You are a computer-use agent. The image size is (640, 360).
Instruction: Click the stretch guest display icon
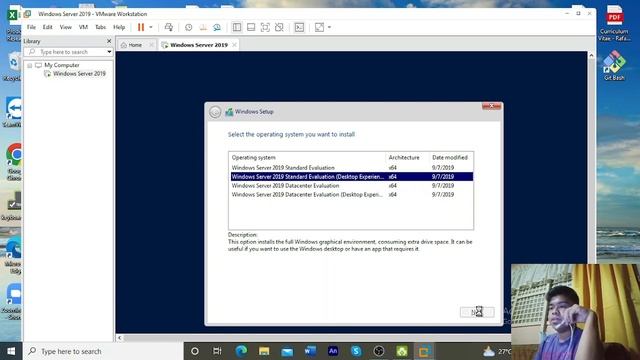pos(319,27)
